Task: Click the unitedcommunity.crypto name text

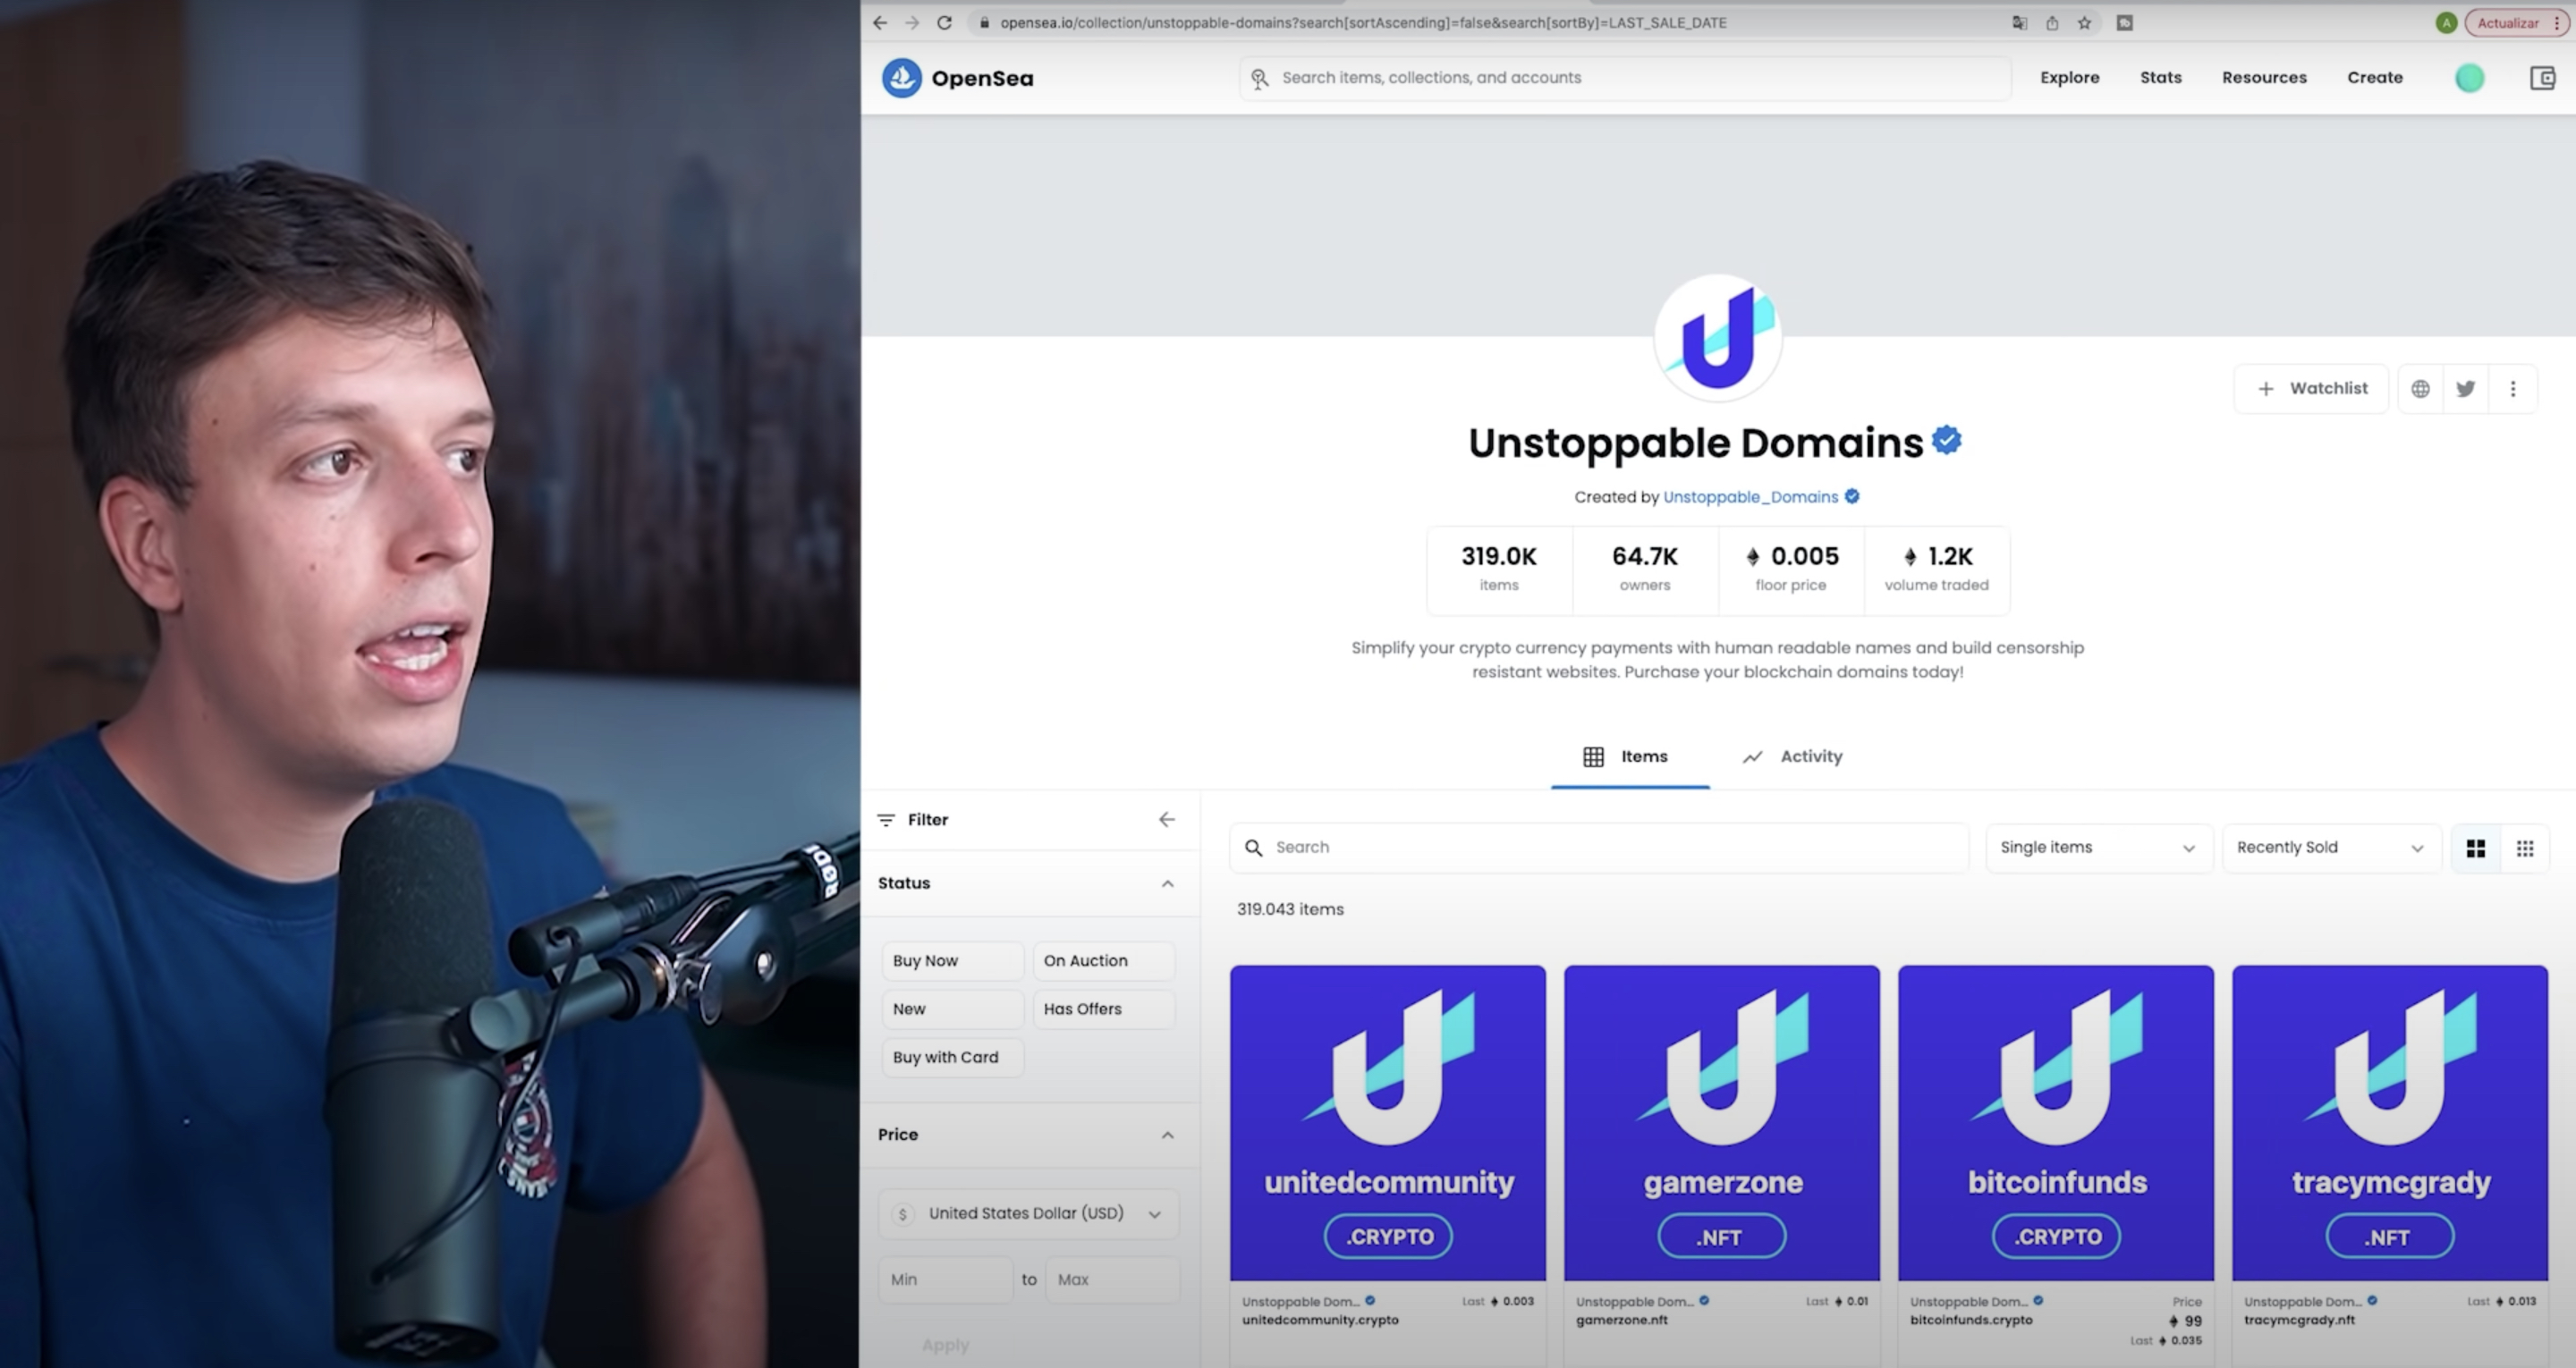Action: tap(1320, 1321)
